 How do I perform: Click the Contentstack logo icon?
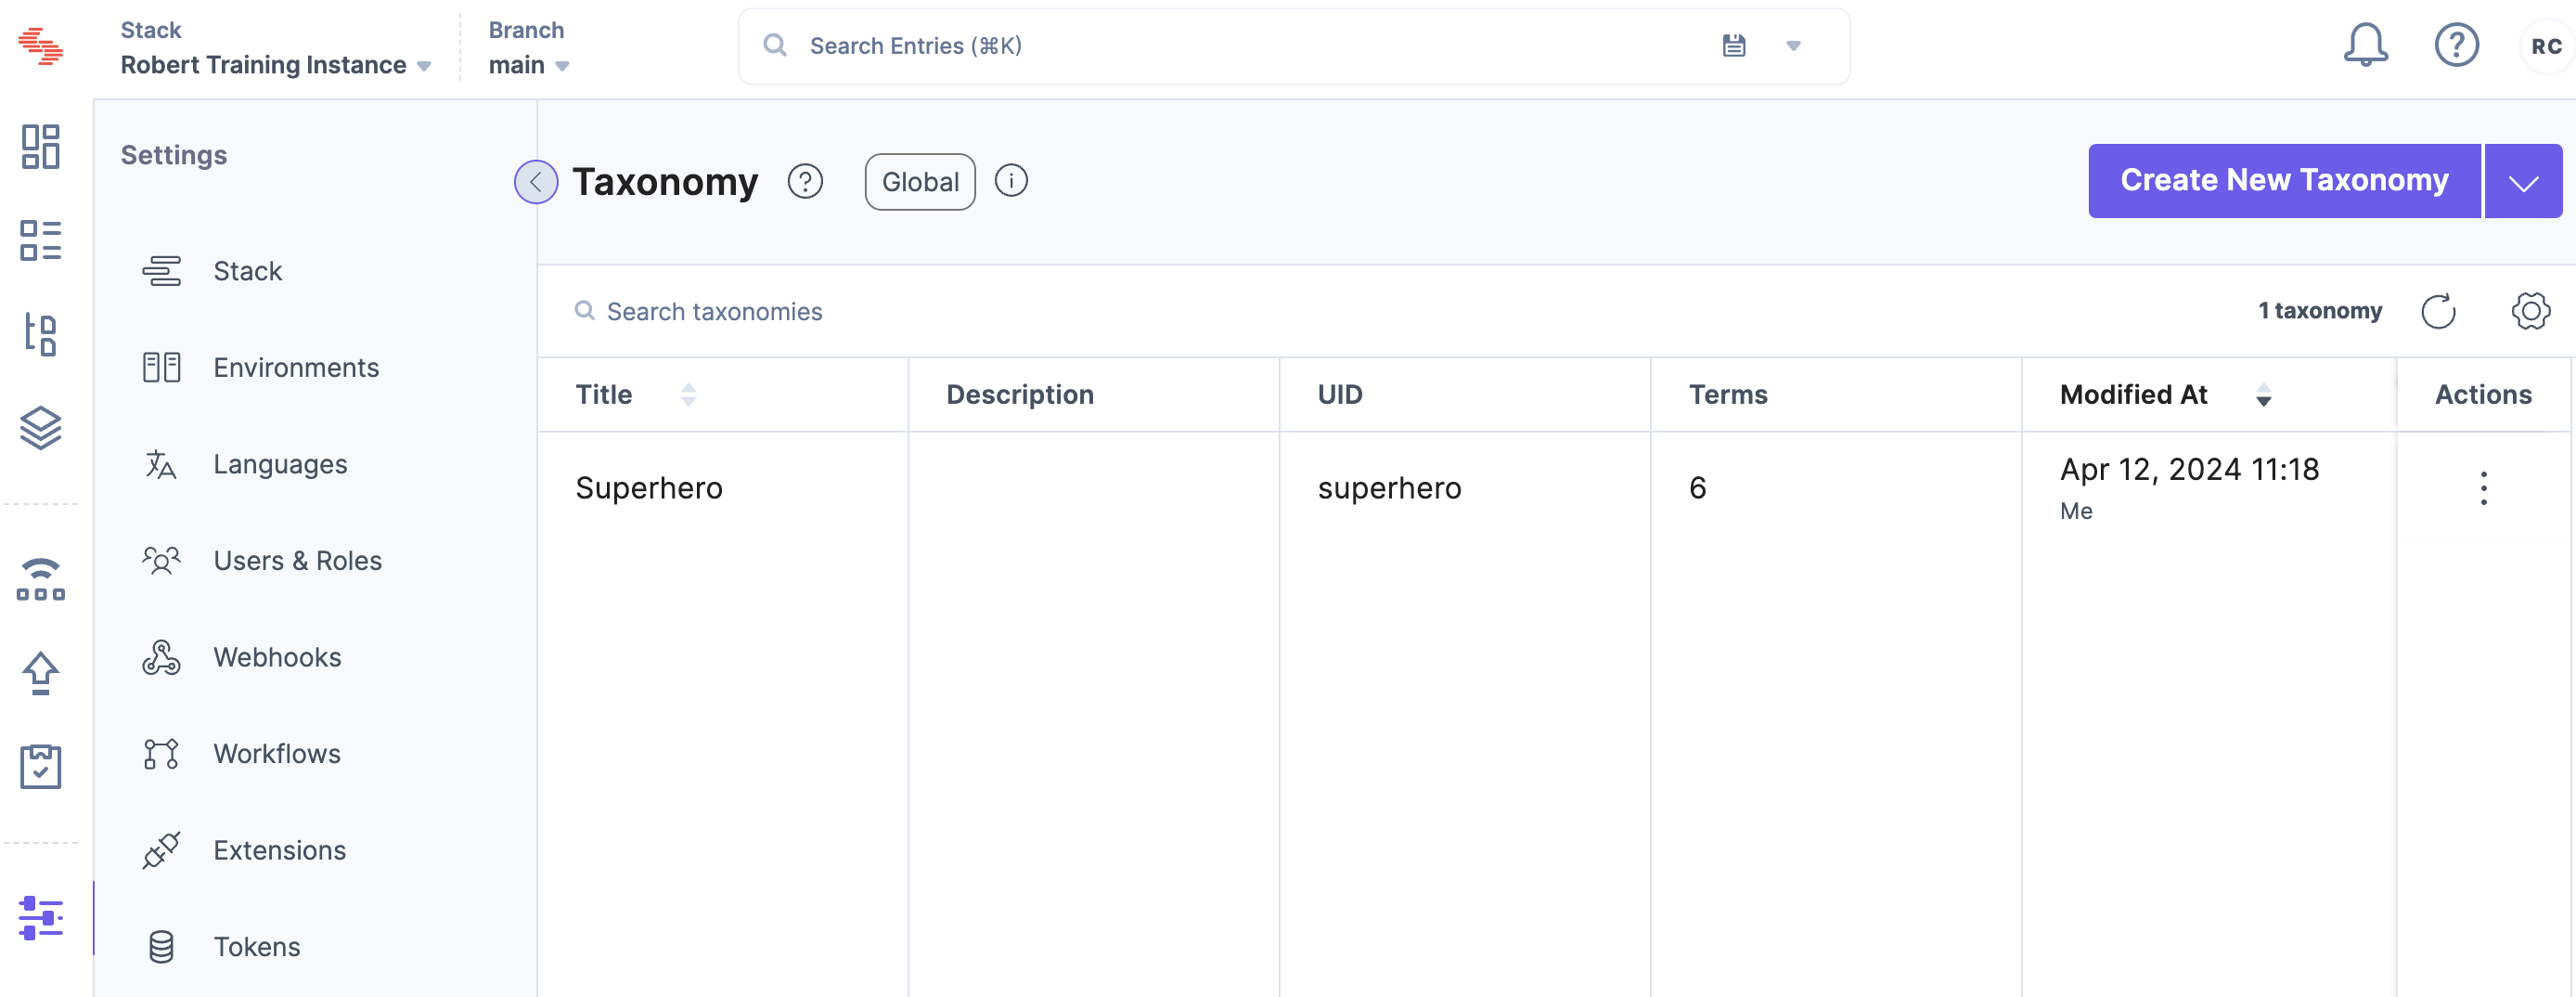click(41, 46)
